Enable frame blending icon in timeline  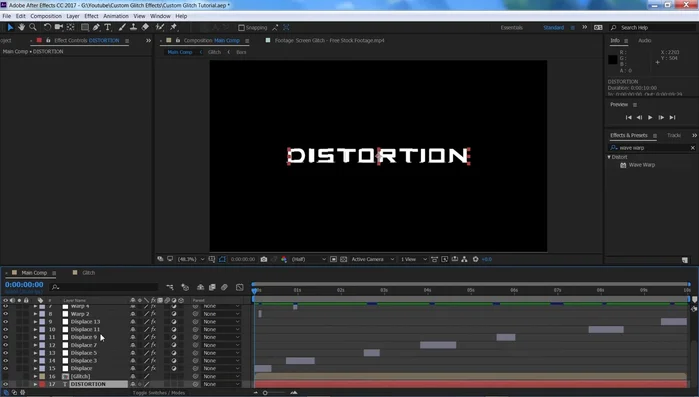pos(212,287)
